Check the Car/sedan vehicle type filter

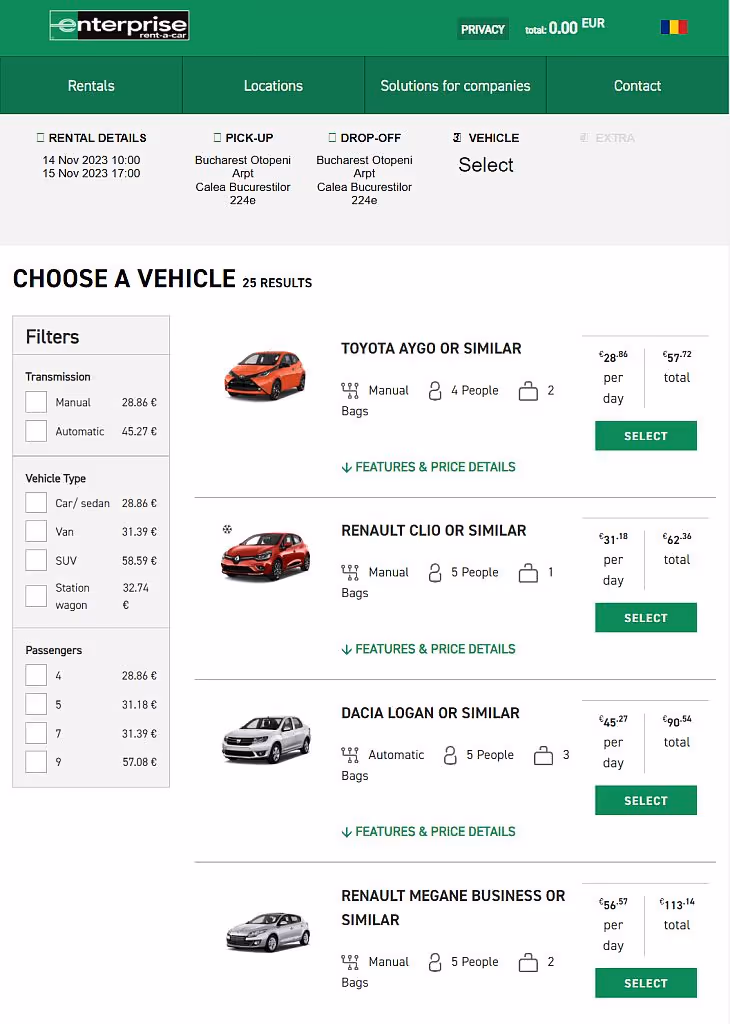point(36,503)
